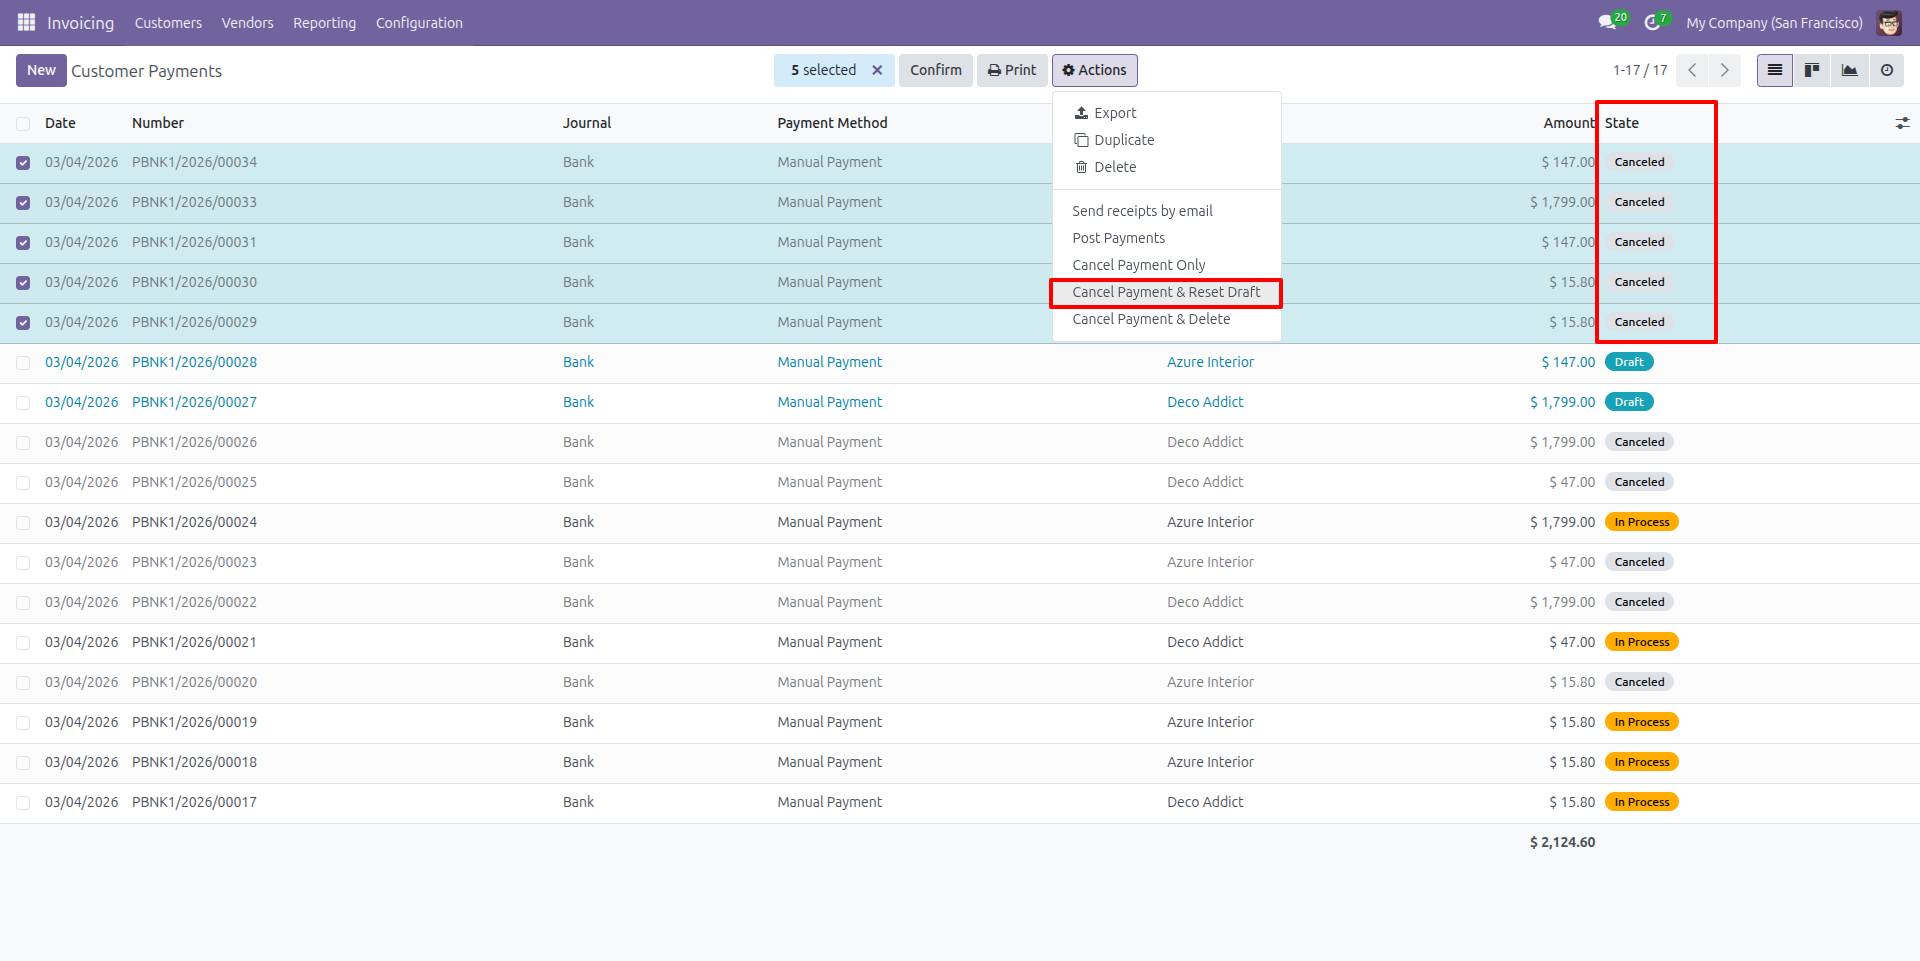Open the Vendors menu
Viewport: 1920px width, 961px height.
(x=247, y=23)
